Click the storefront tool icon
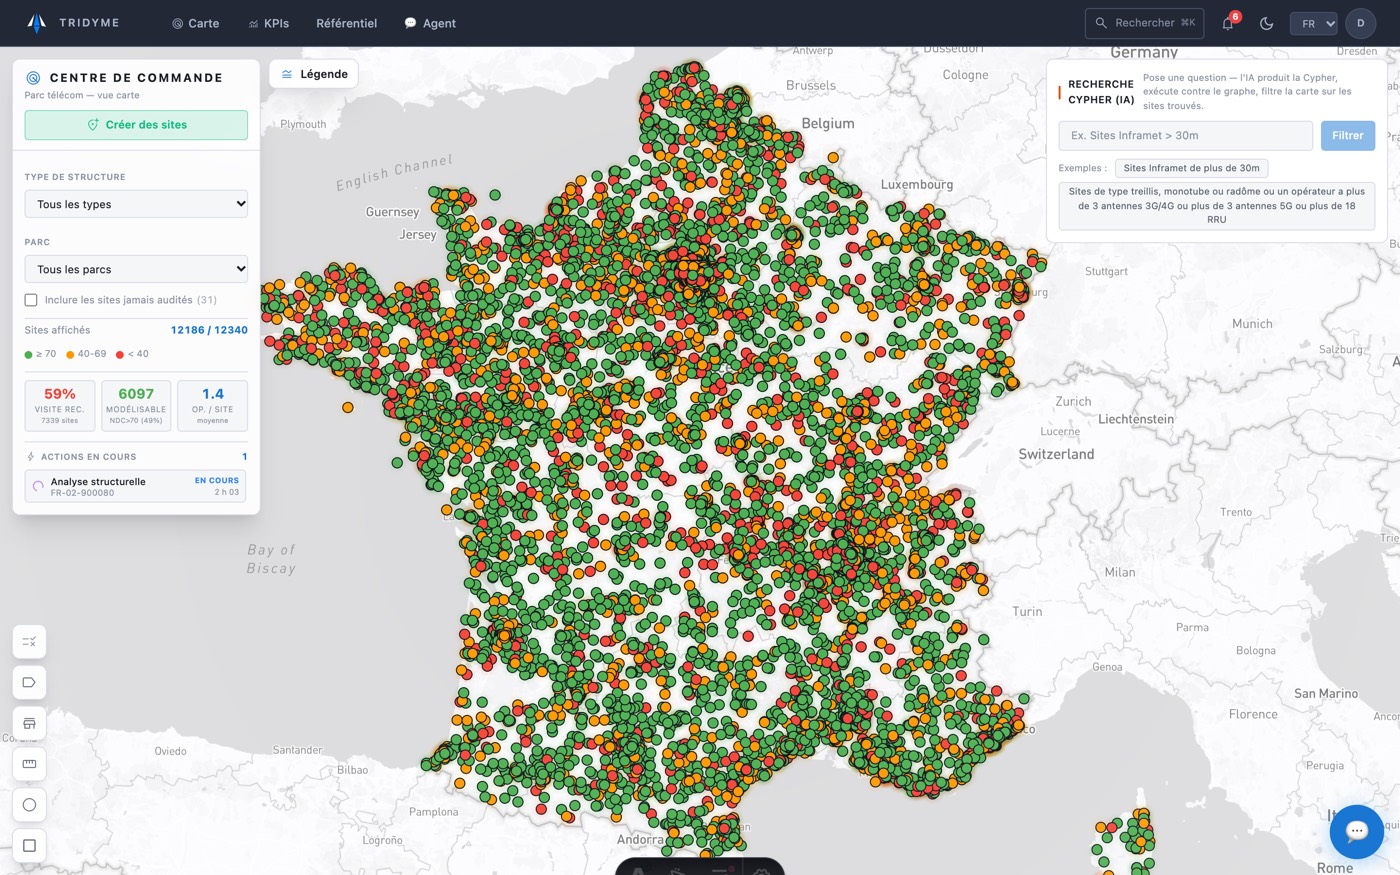 pos(29,723)
